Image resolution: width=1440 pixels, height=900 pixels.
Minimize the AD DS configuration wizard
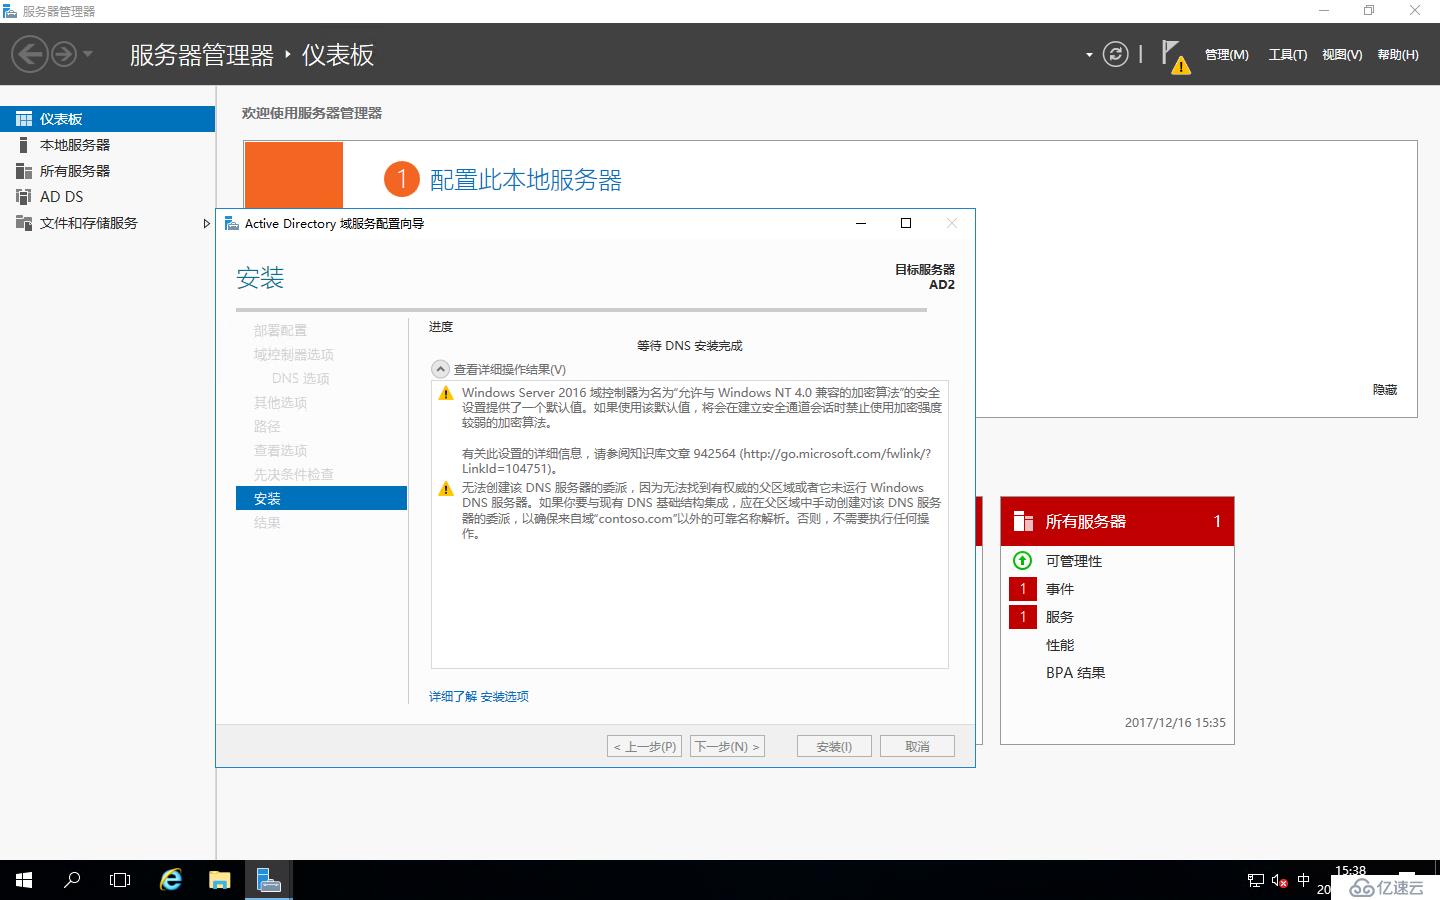(861, 223)
